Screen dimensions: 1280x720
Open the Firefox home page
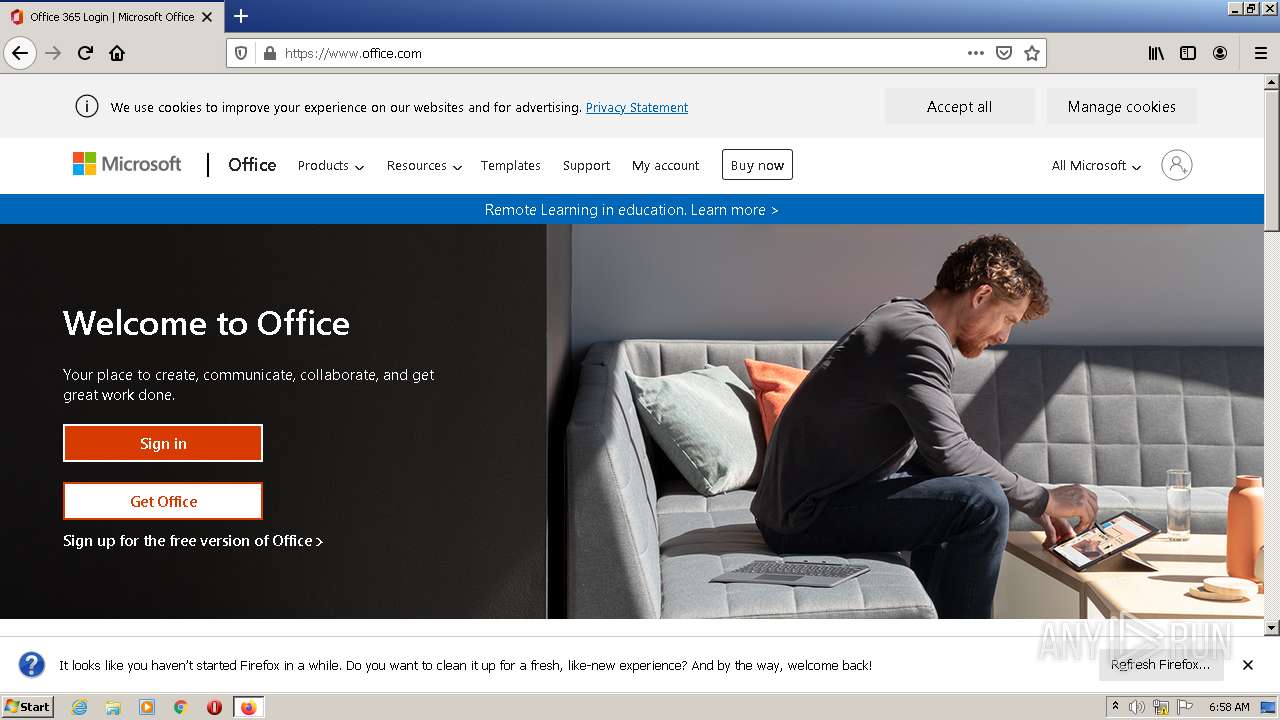(x=117, y=53)
